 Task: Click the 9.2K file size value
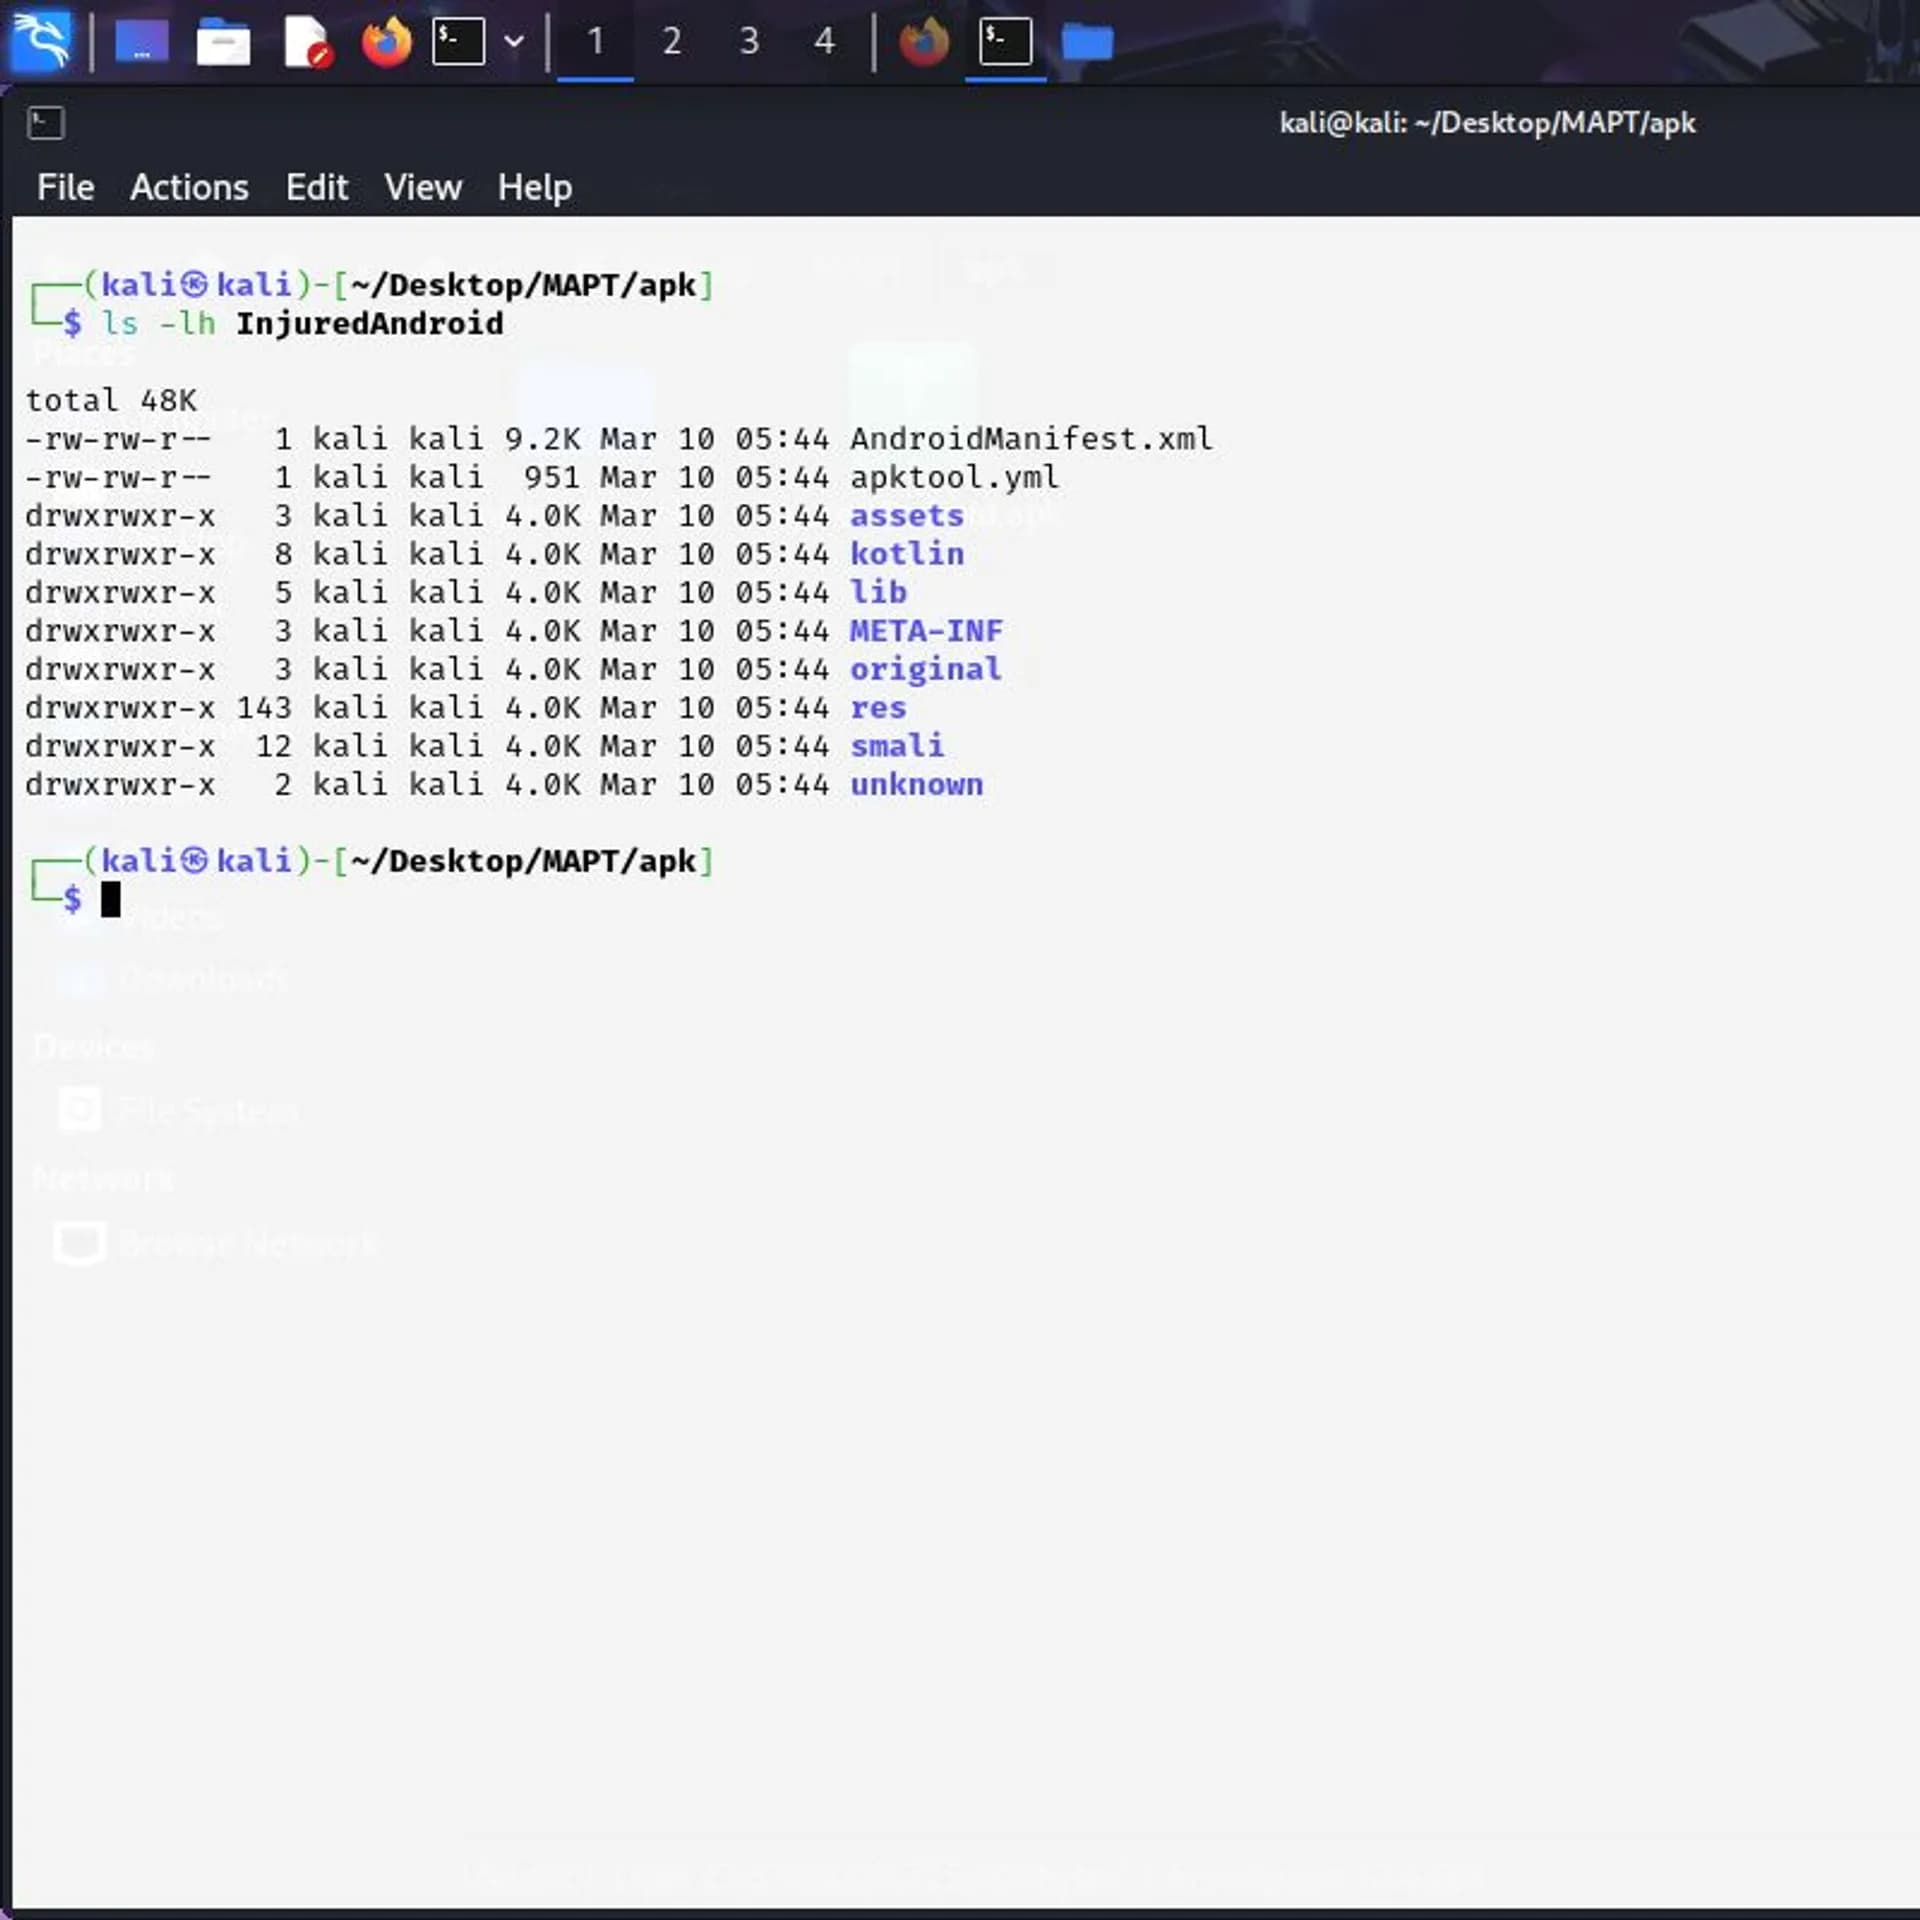tap(542, 438)
